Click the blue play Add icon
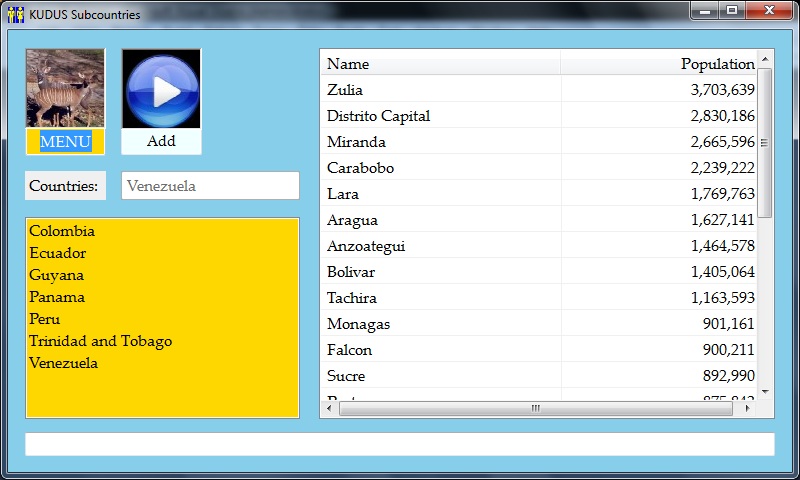The image size is (800, 480). tap(161, 89)
